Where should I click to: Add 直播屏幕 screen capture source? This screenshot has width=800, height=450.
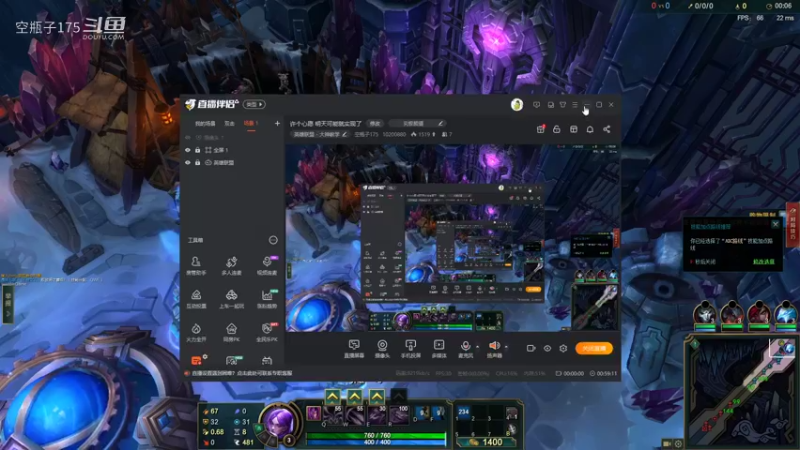354,349
